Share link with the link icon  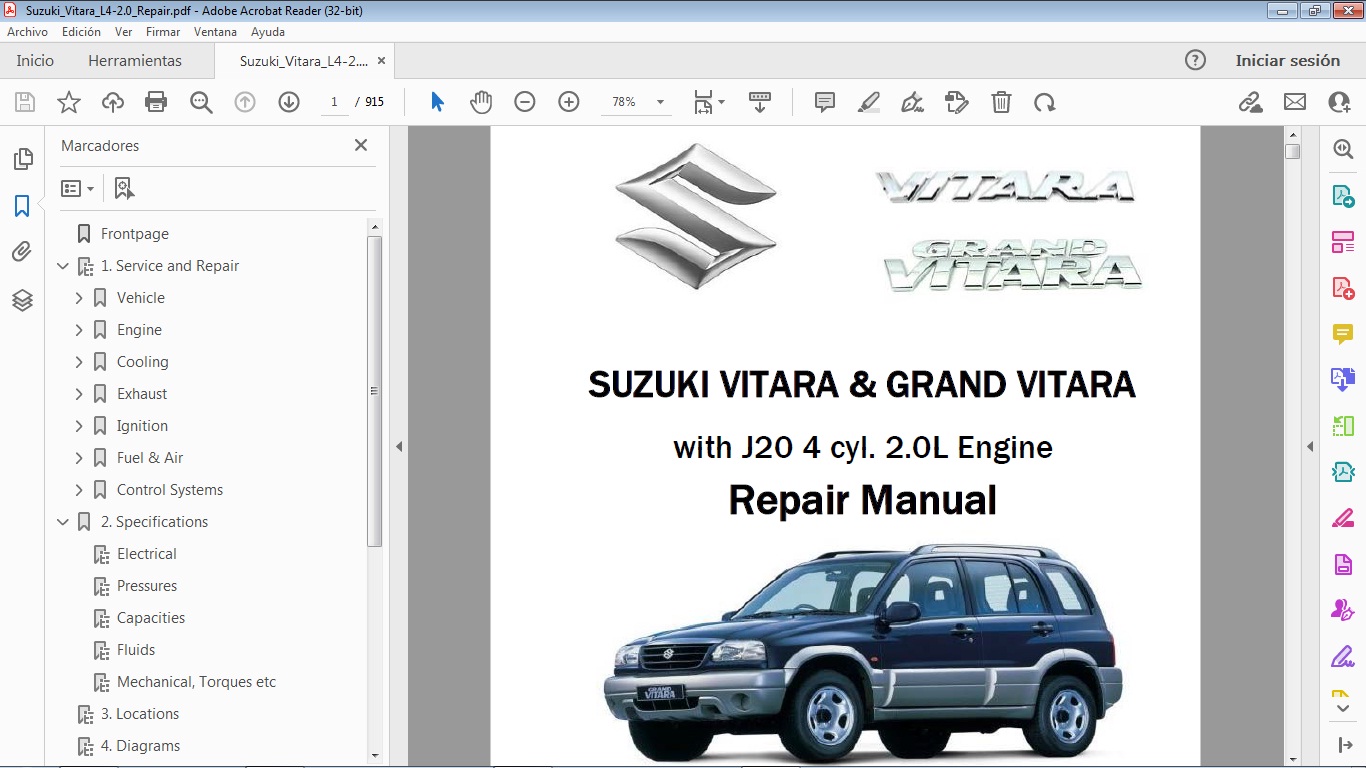(x=1250, y=102)
